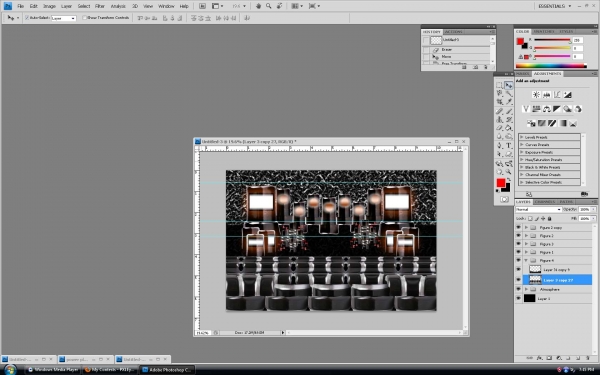Hide the Figure 2 copy group
The image size is (600, 375).
pos(518,227)
